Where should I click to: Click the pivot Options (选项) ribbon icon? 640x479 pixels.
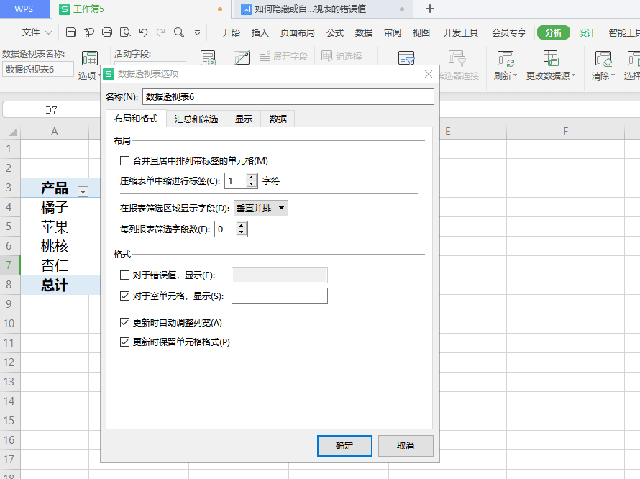click(90, 60)
